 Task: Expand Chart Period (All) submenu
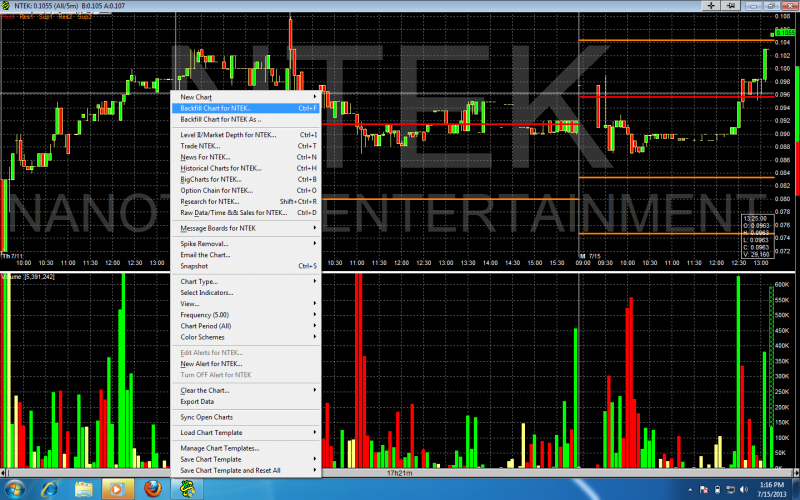246,326
